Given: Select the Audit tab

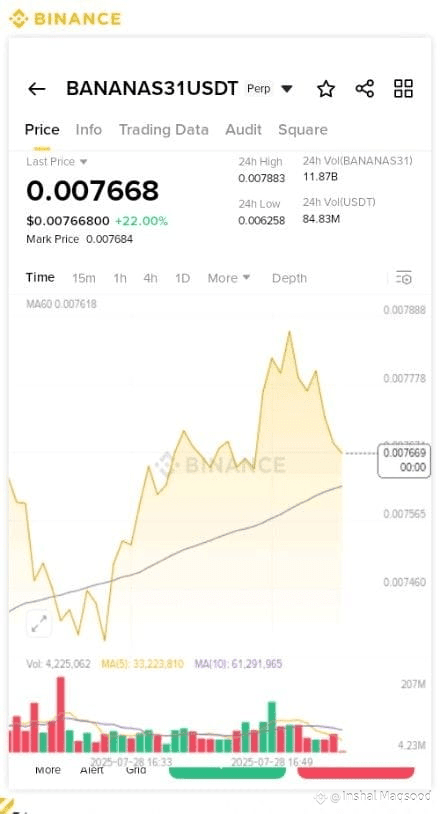Looking at the screenshot, I should (243, 130).
